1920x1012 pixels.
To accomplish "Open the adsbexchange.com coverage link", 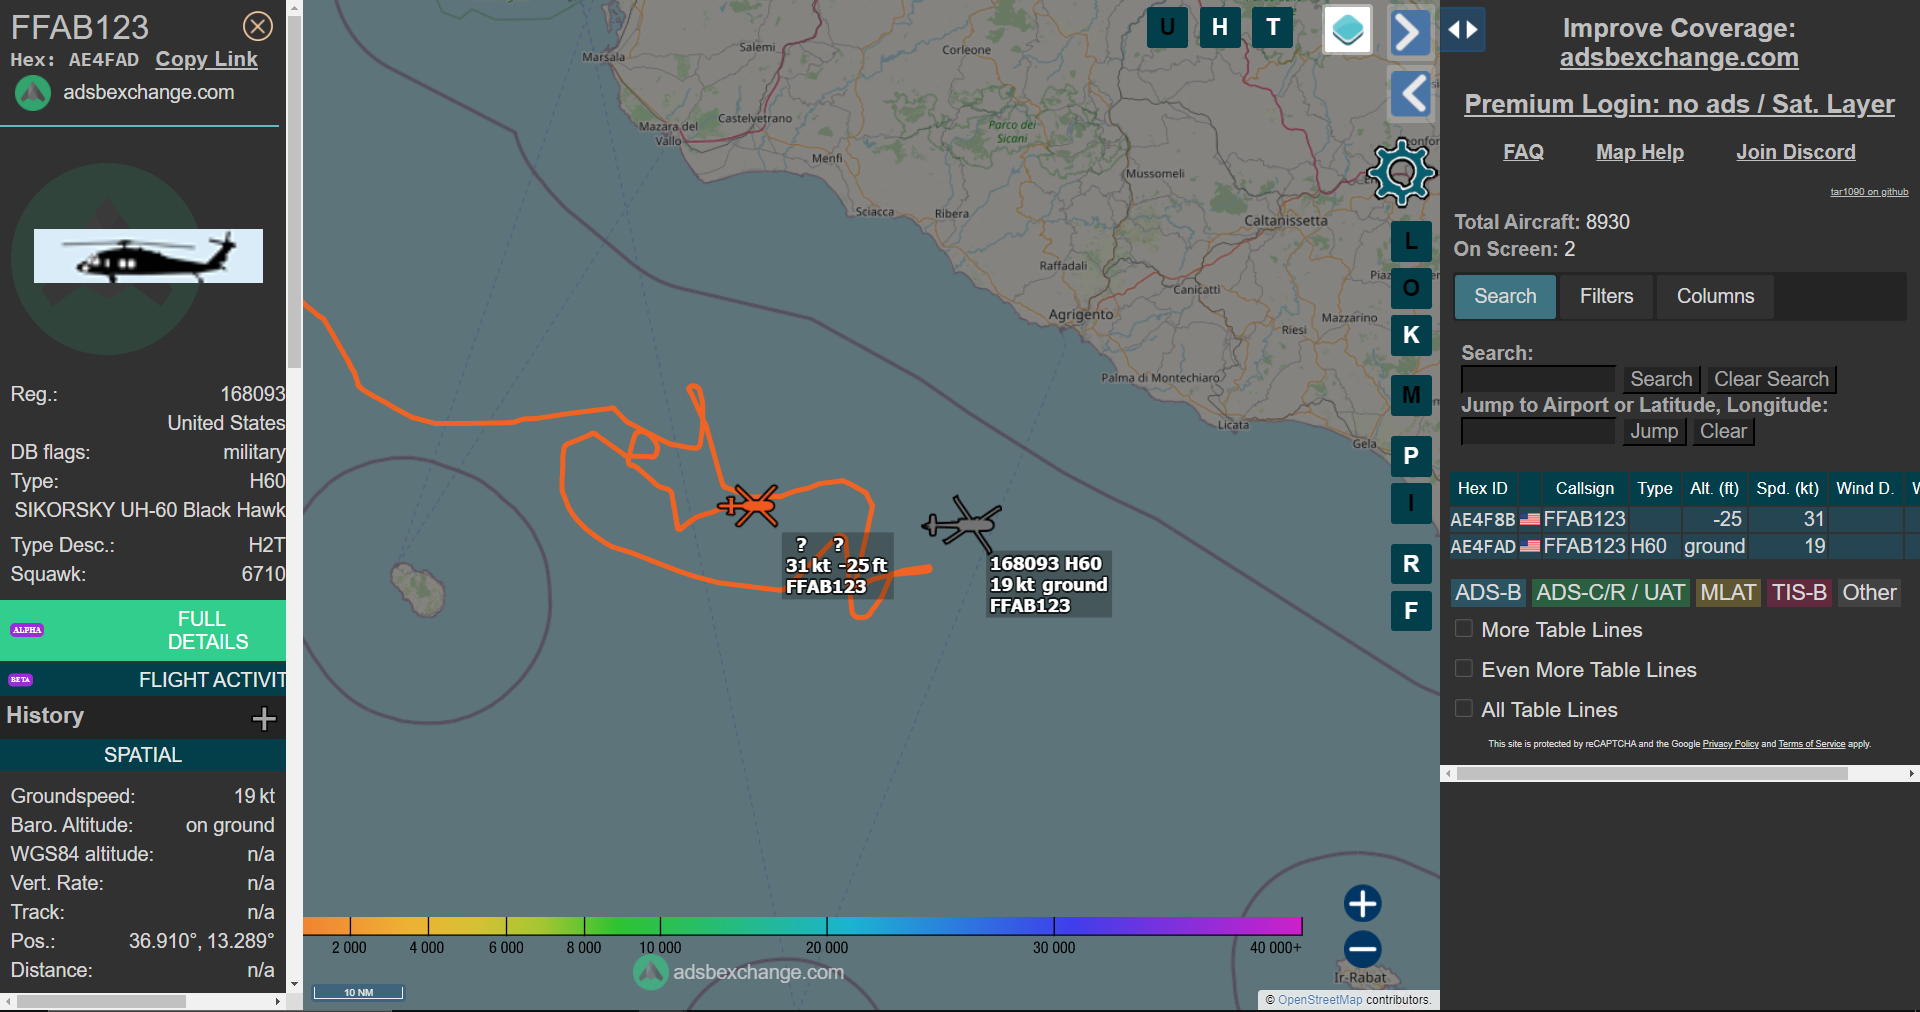I will pyautogui.click(x=1679, y=58).
